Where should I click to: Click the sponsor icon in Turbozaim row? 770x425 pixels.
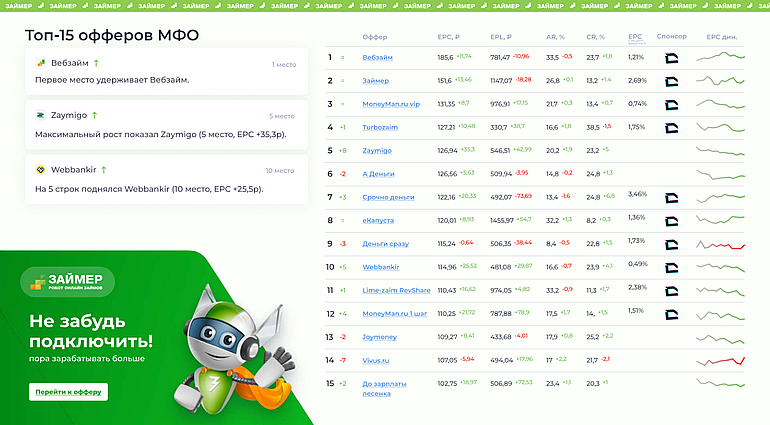[x=671, y=128]
